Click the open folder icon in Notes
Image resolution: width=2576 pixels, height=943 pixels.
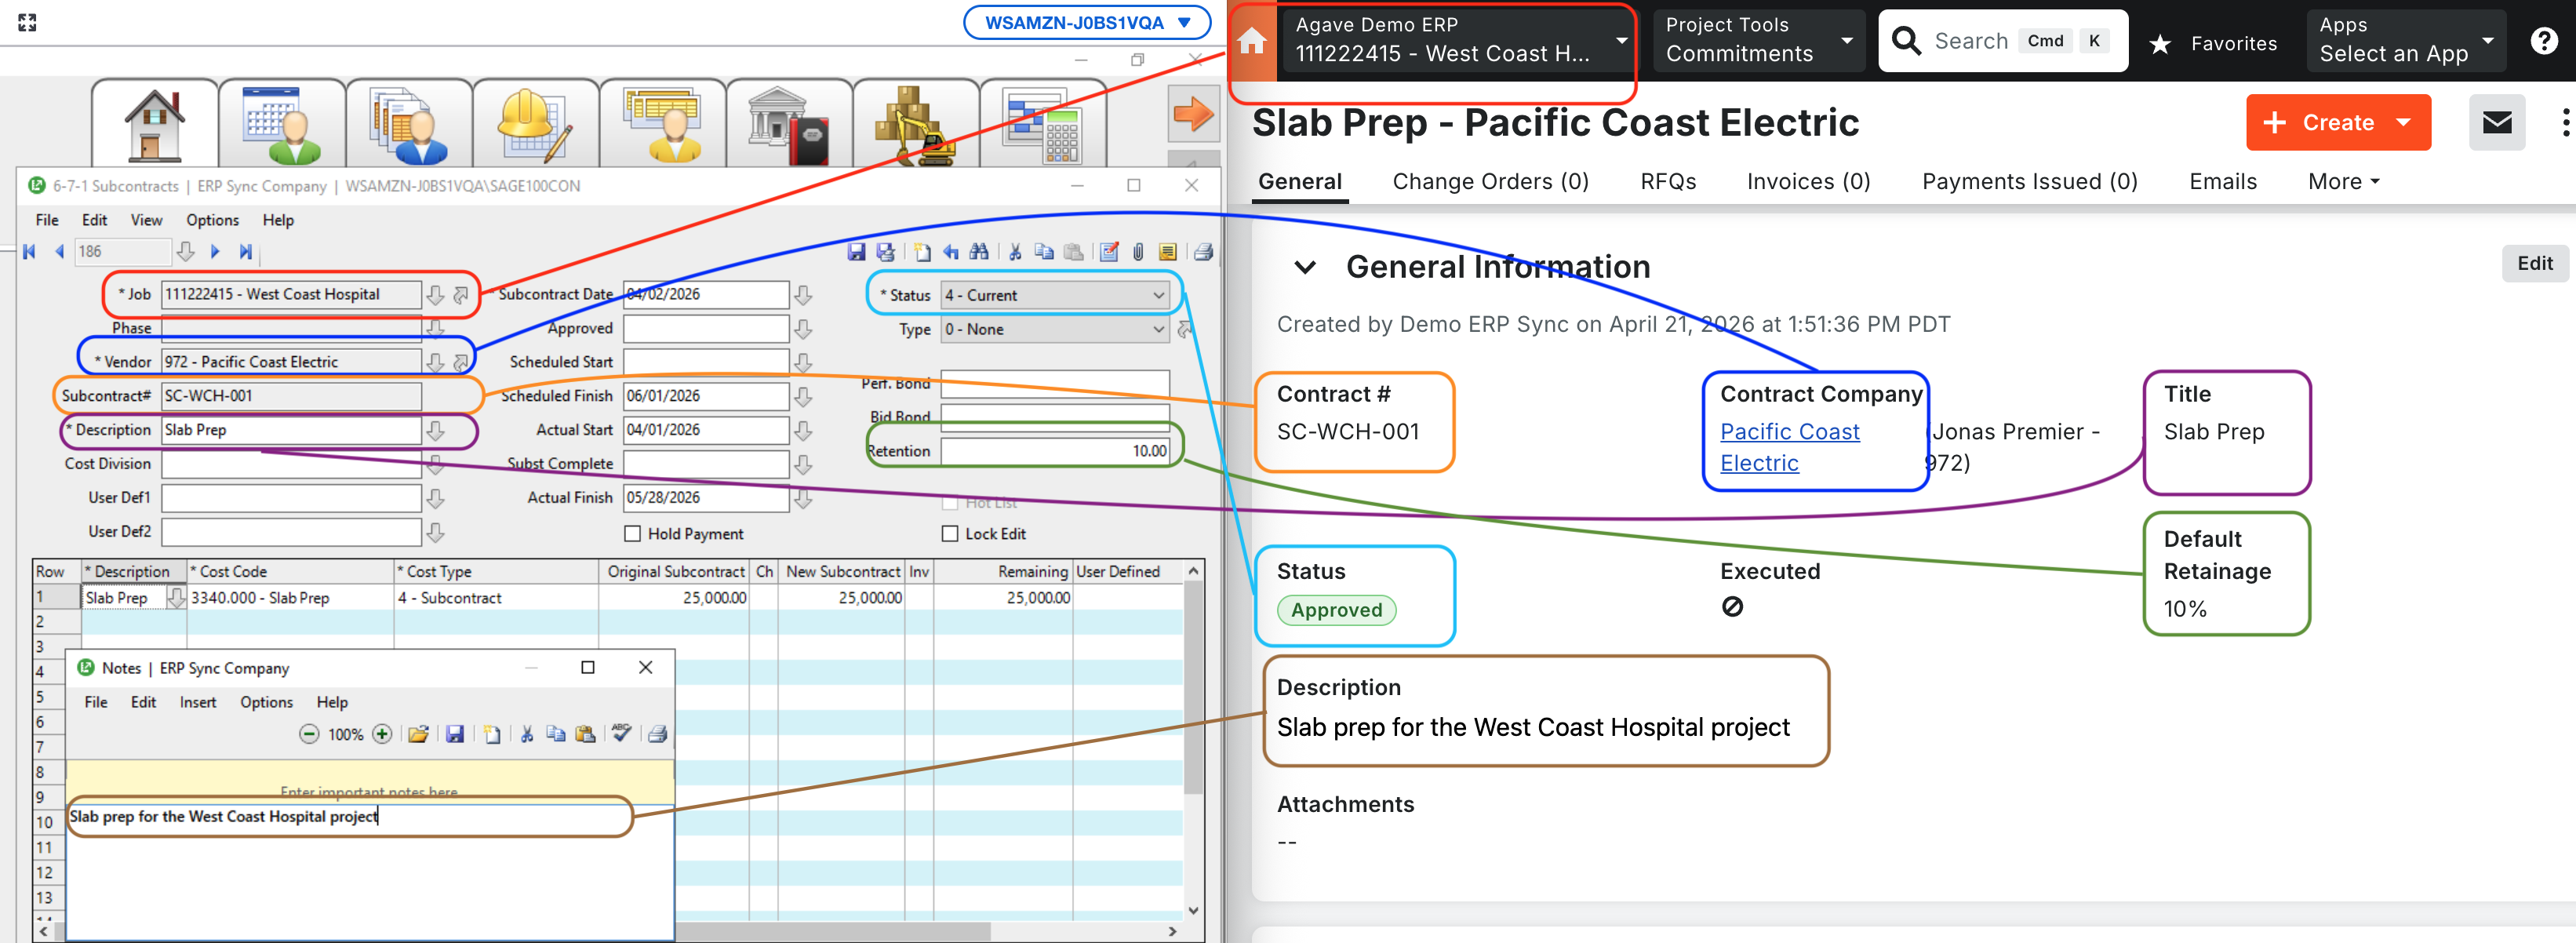tap(418, 734)
